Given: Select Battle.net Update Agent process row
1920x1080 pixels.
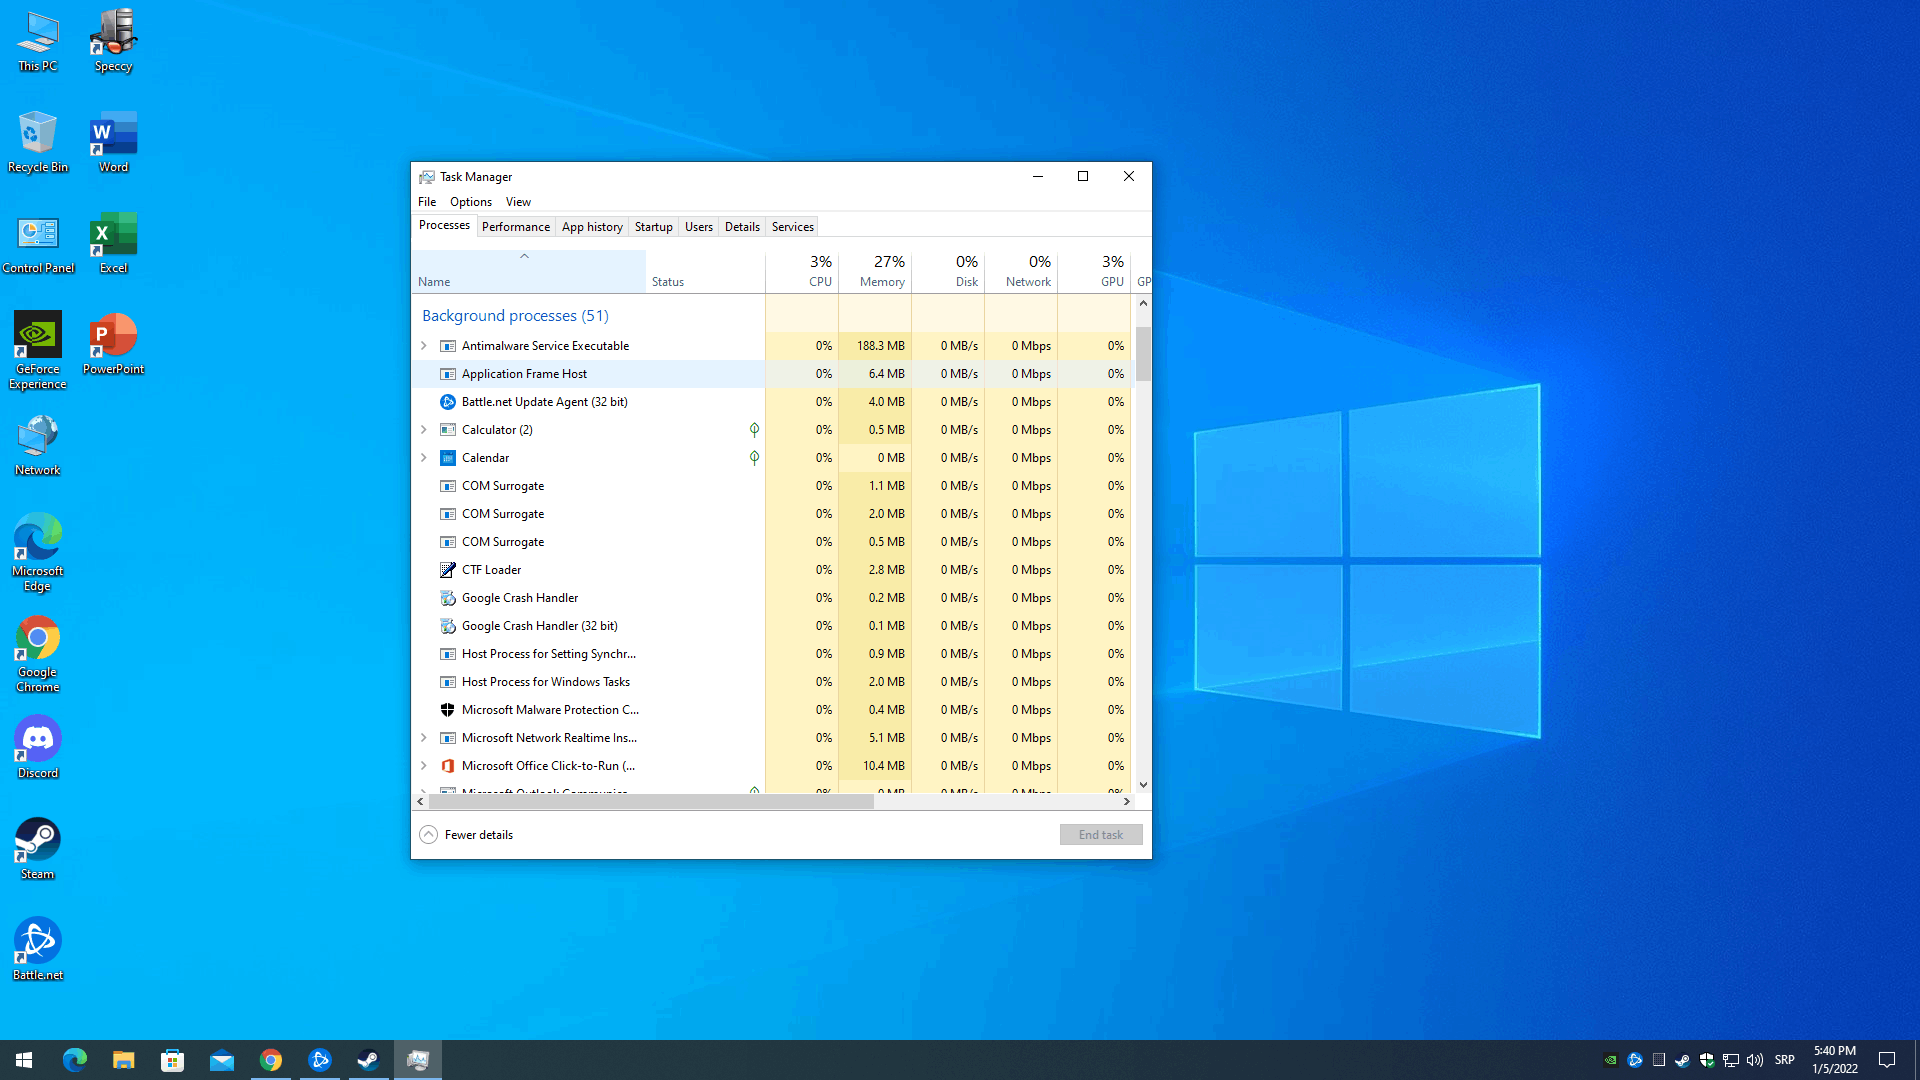Looking at the screenshot, I should [x=544, y=402].
